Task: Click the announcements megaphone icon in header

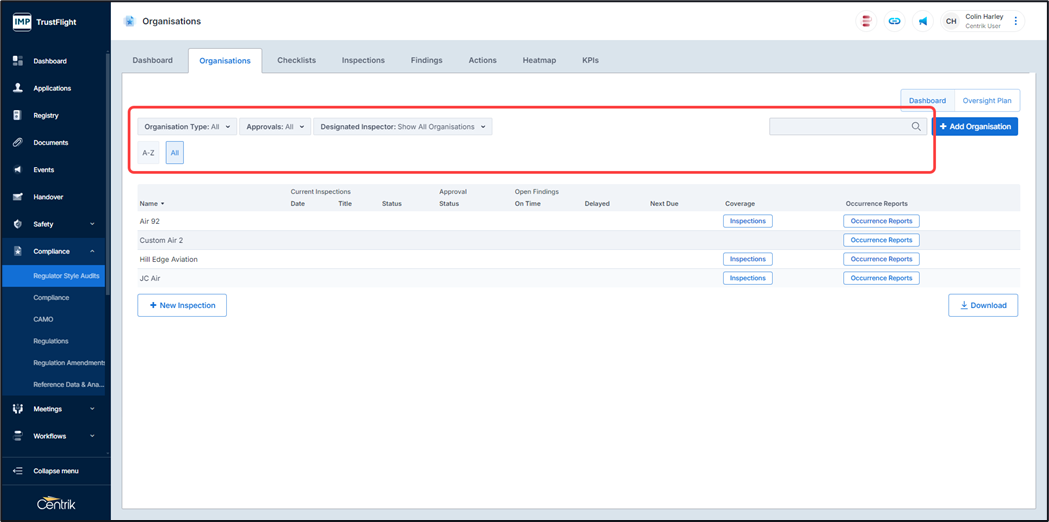Action: (x=922, y=21)
